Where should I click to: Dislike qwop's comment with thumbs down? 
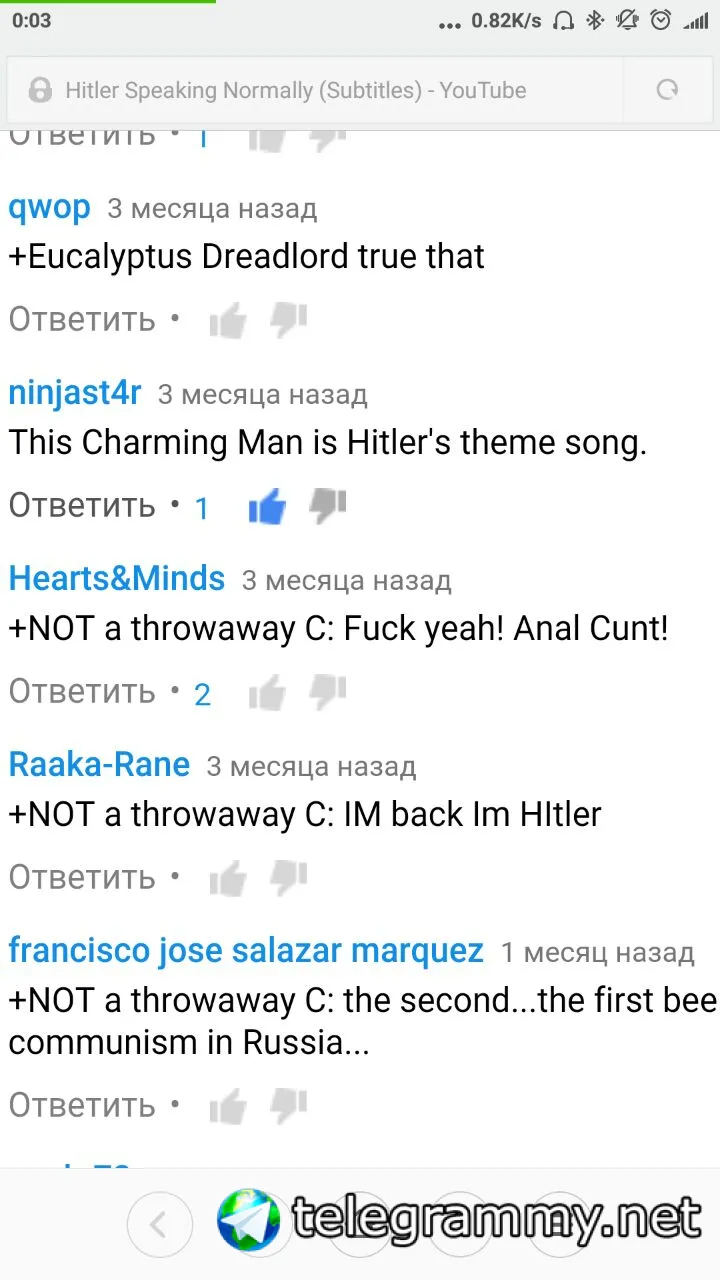coord(289,319)
